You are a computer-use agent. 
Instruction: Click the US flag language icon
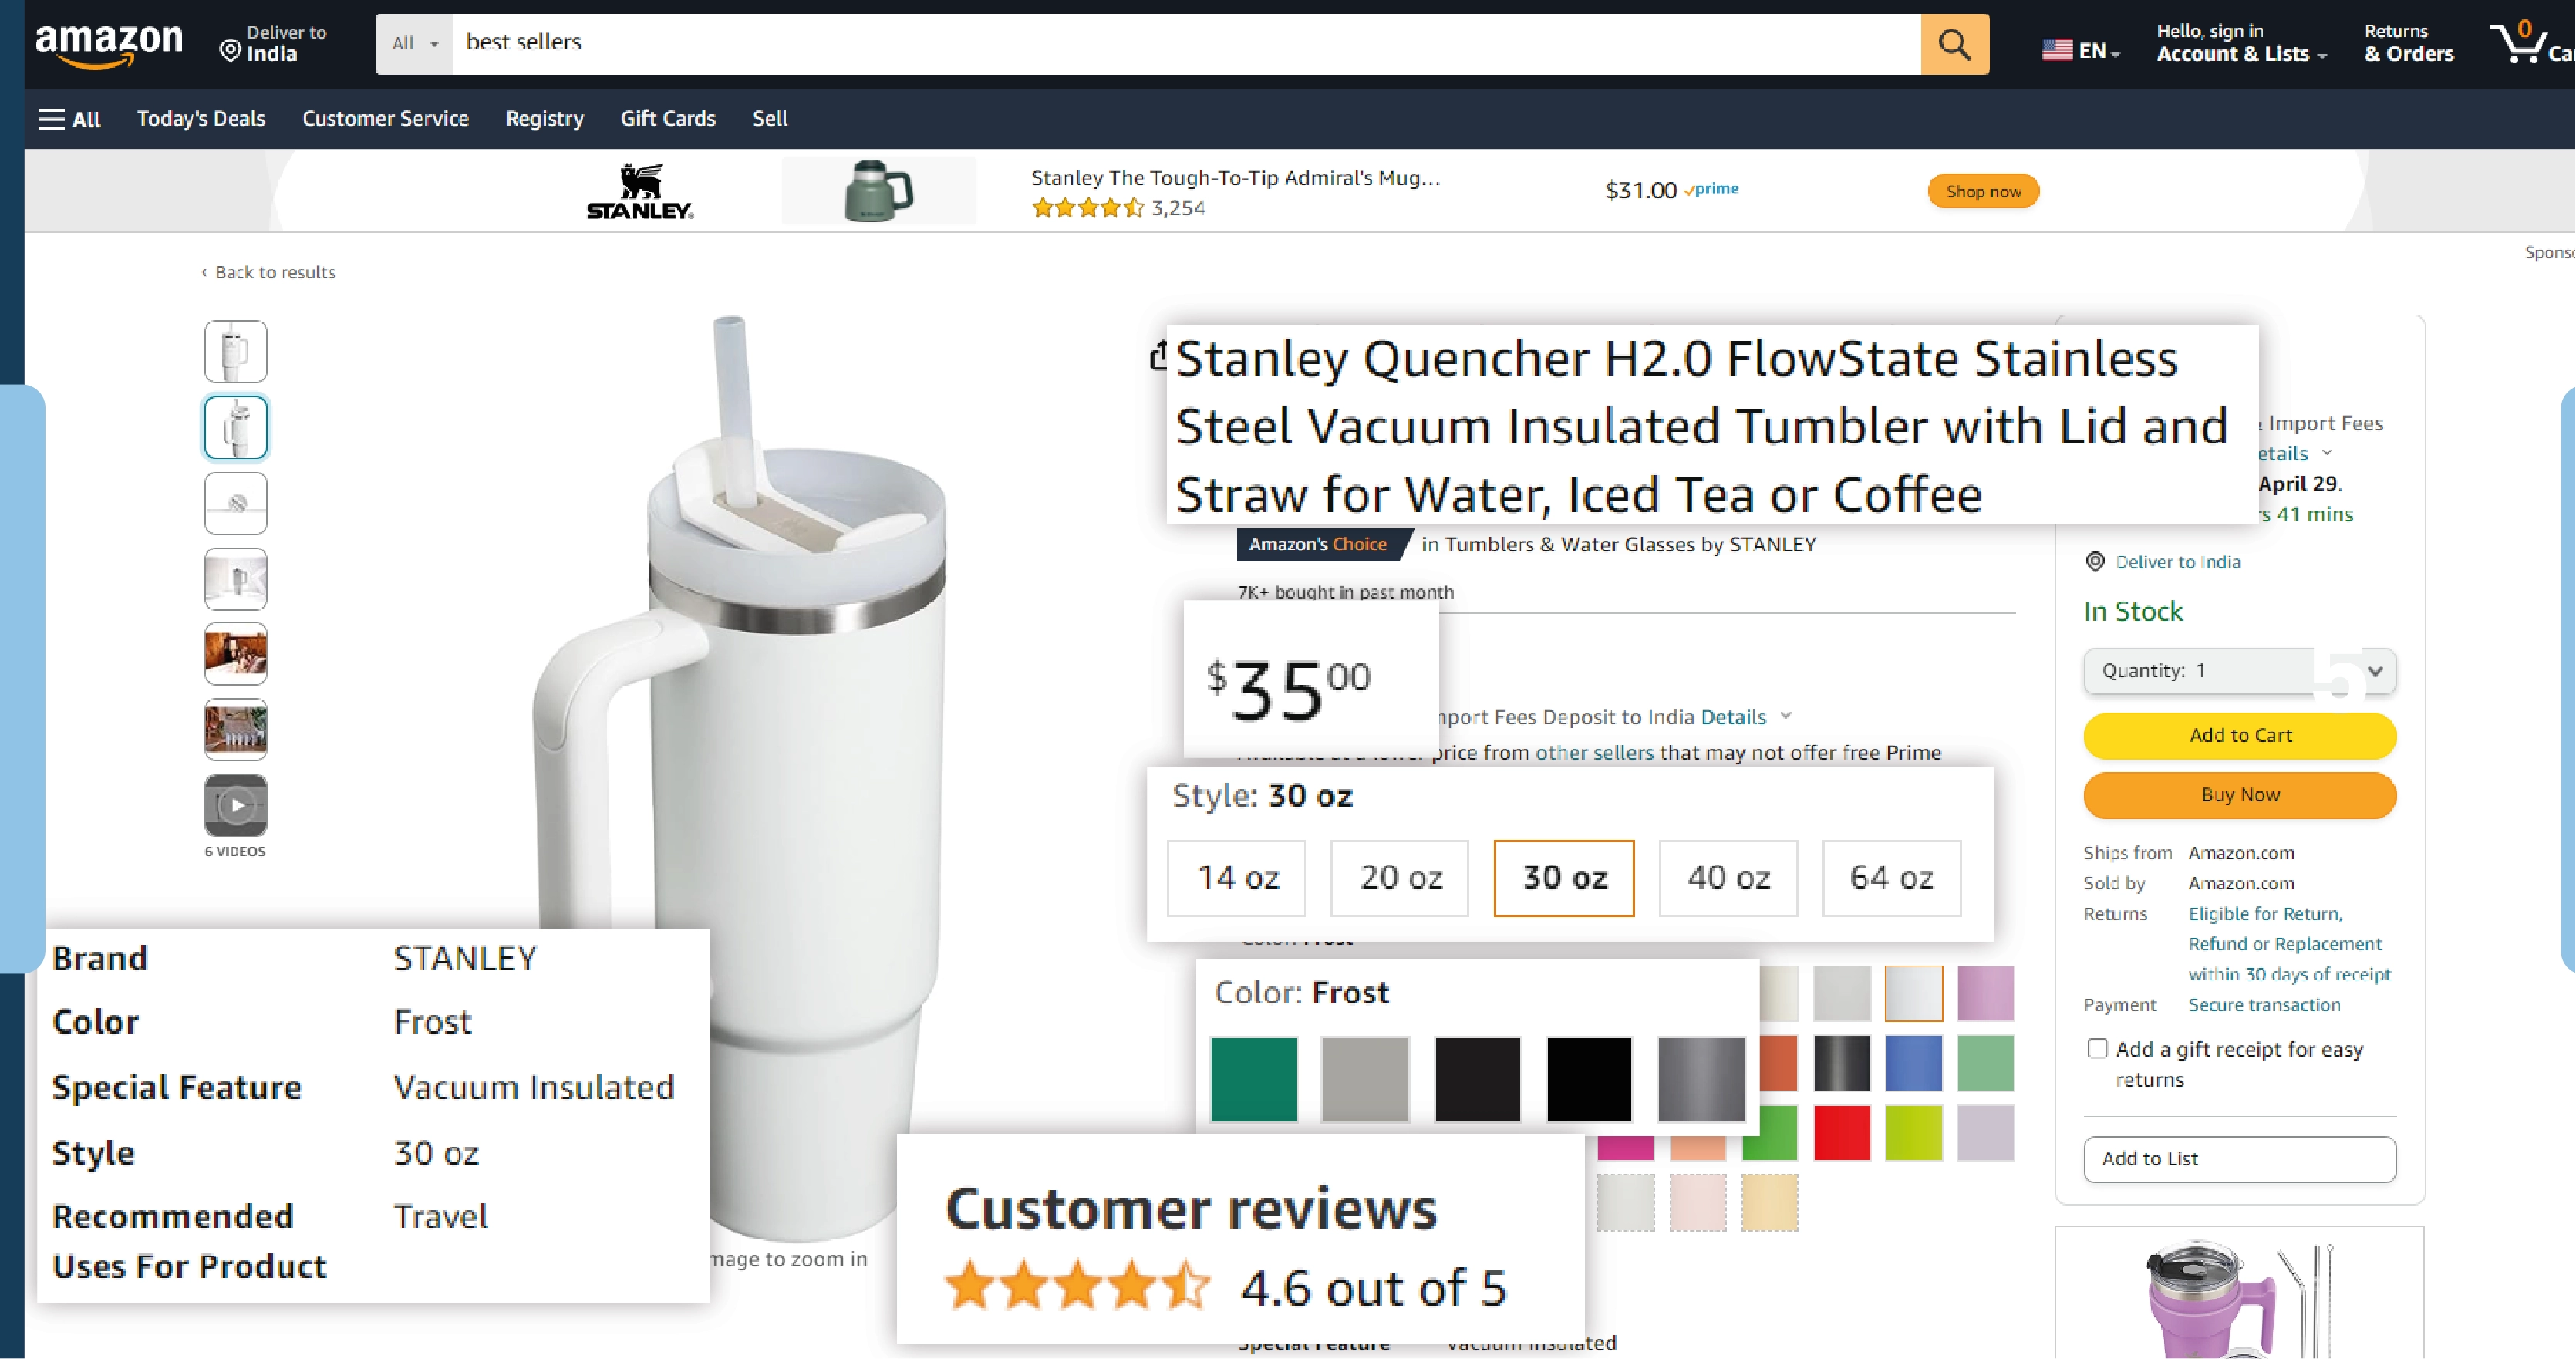coord(2057,49)
